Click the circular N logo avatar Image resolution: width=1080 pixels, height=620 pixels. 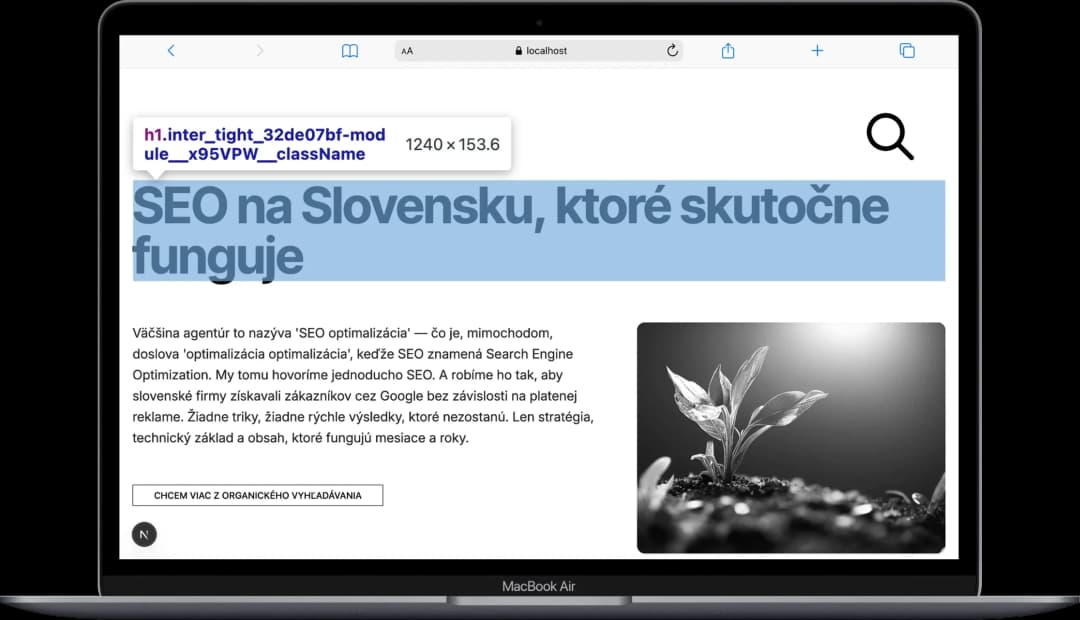[144, 534]
